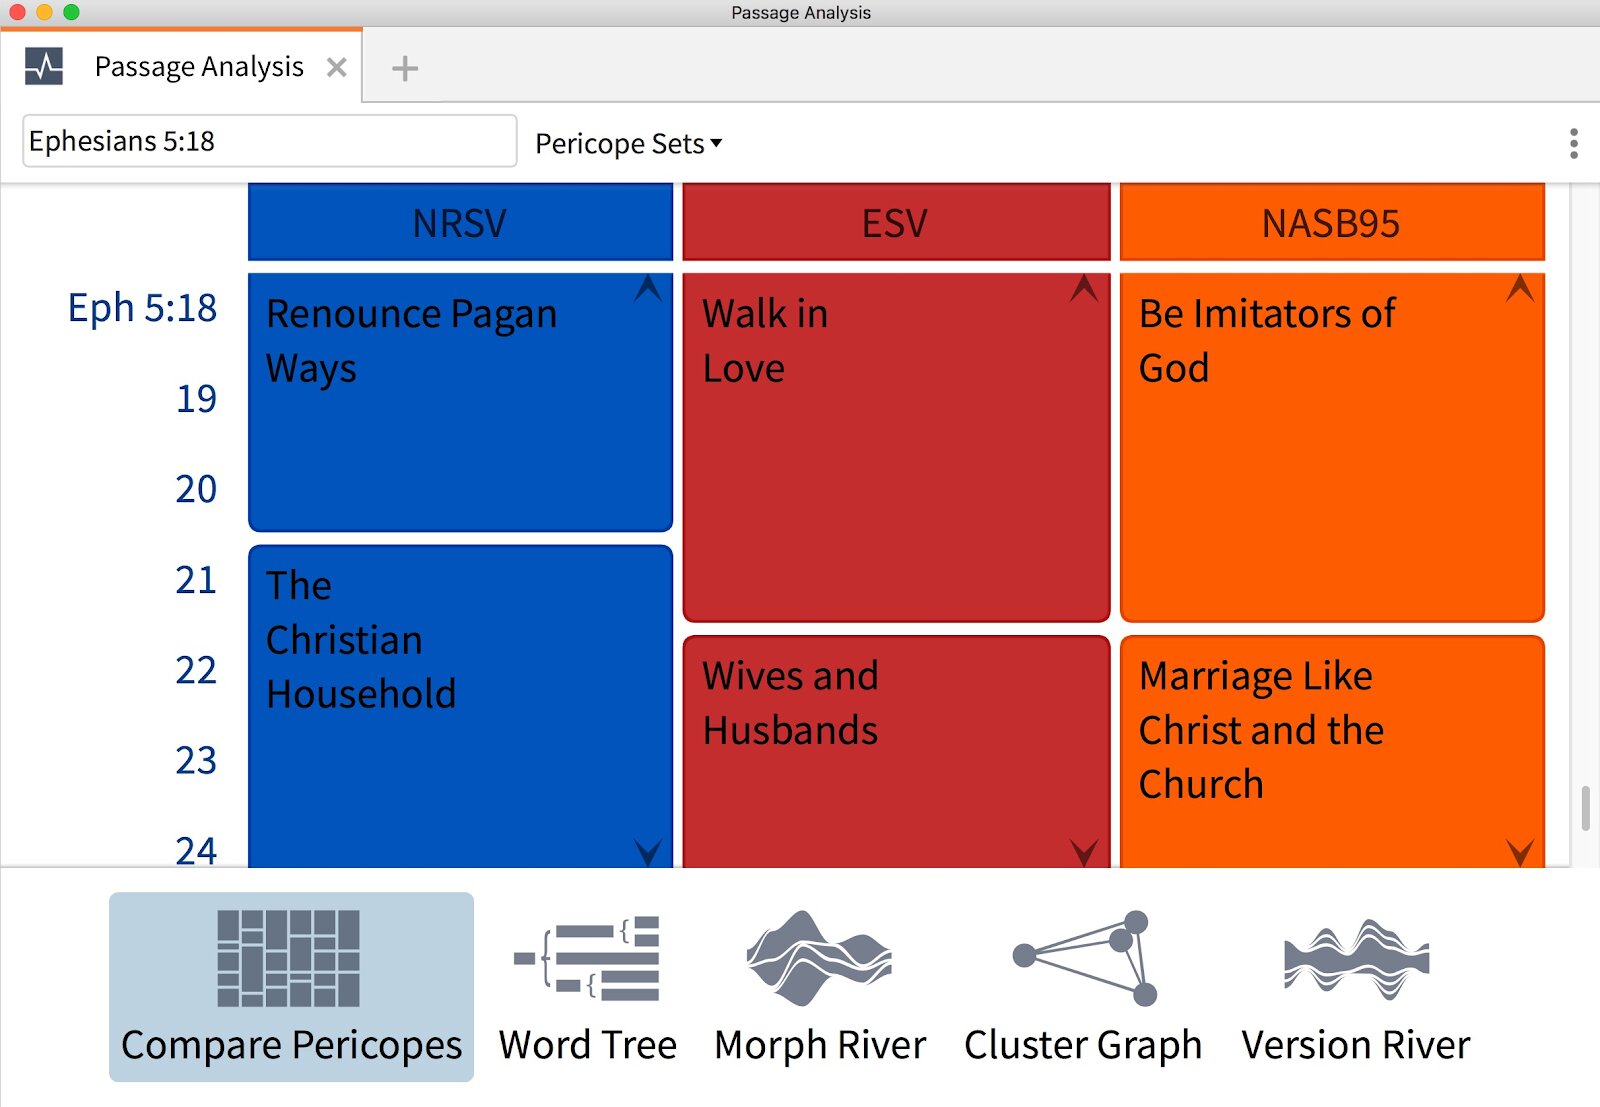Open the Word Tree visualization
The image size is (1600, 1107).
point(586,990)
